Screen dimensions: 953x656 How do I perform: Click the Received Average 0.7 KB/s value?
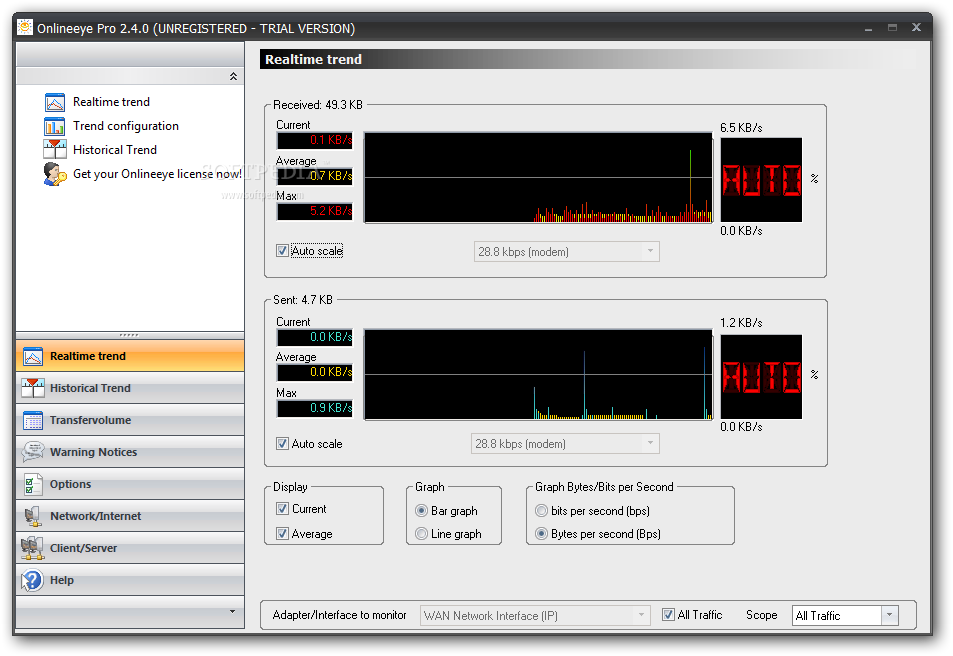coord(315,176)
